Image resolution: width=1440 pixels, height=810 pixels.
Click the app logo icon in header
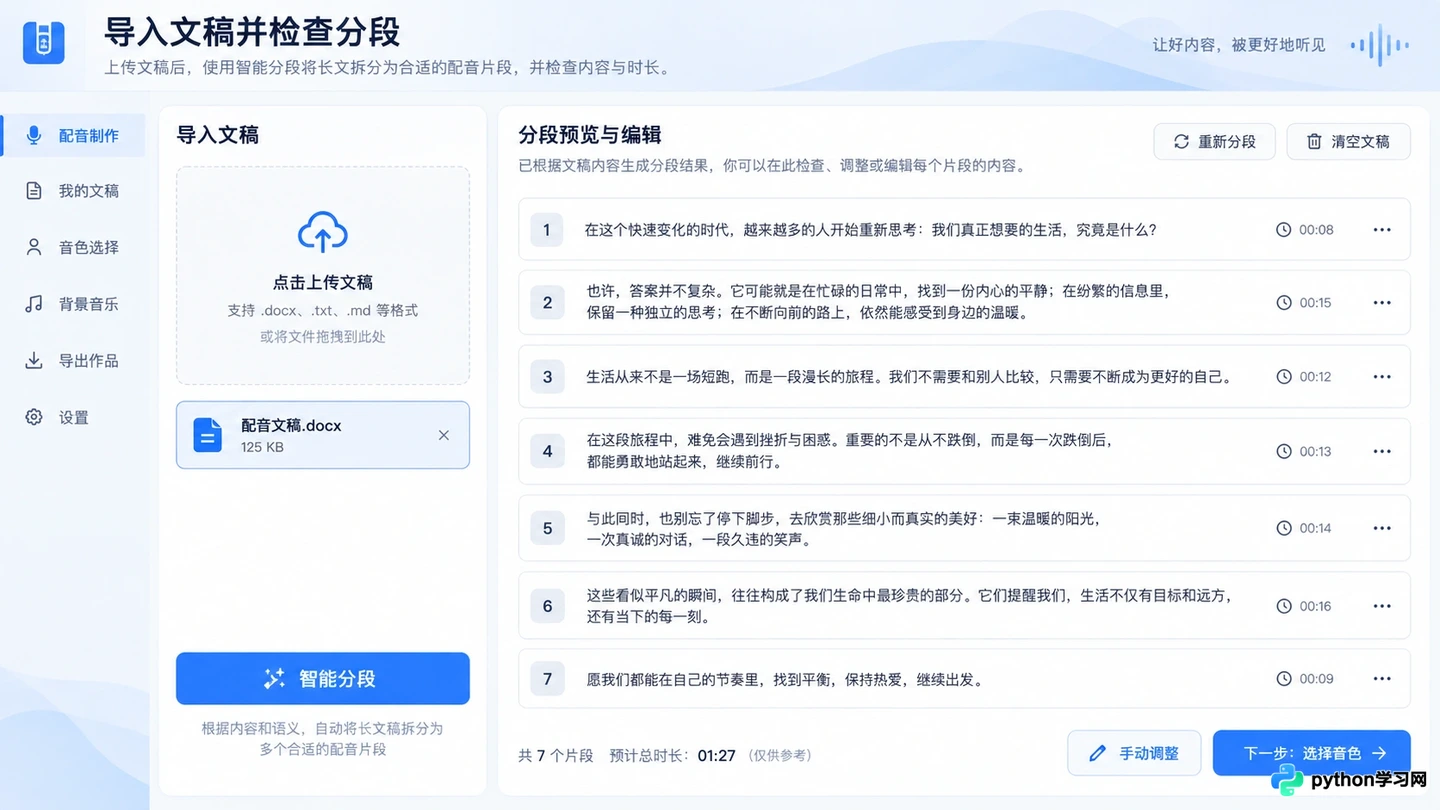click(x=43, y=43)
